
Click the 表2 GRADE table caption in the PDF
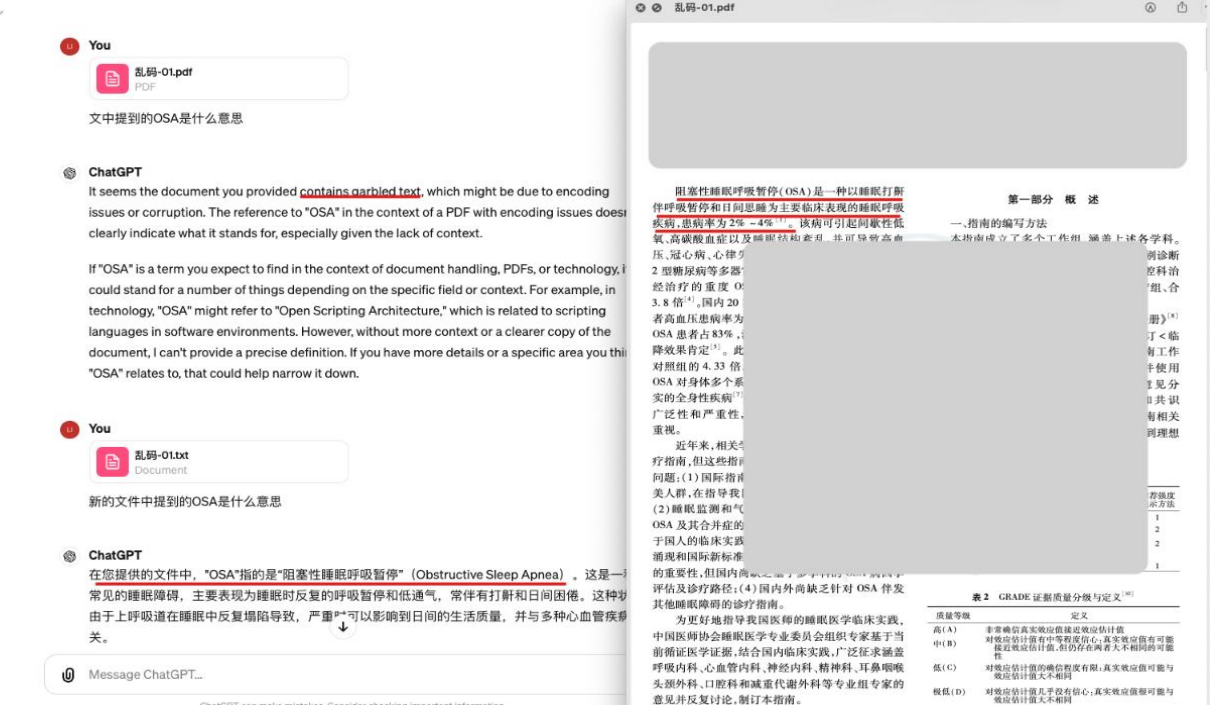1052,596
